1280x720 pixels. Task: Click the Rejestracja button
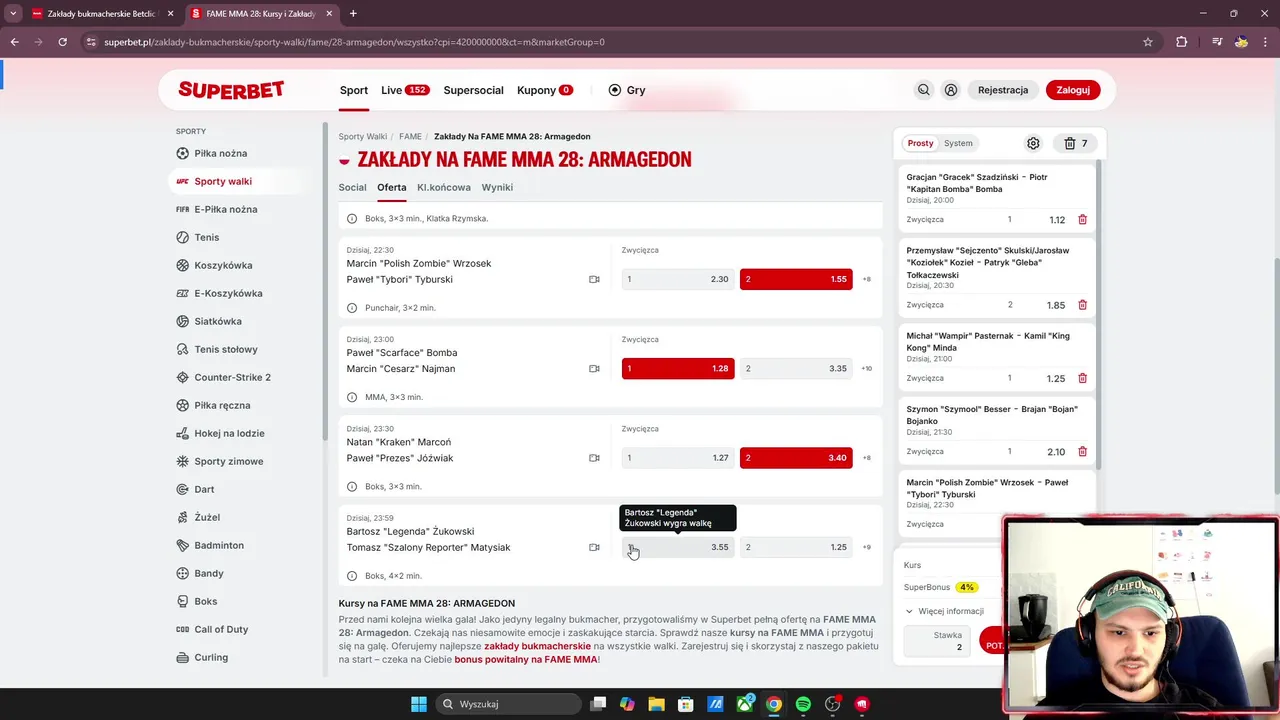click(x=1003, y=90)
